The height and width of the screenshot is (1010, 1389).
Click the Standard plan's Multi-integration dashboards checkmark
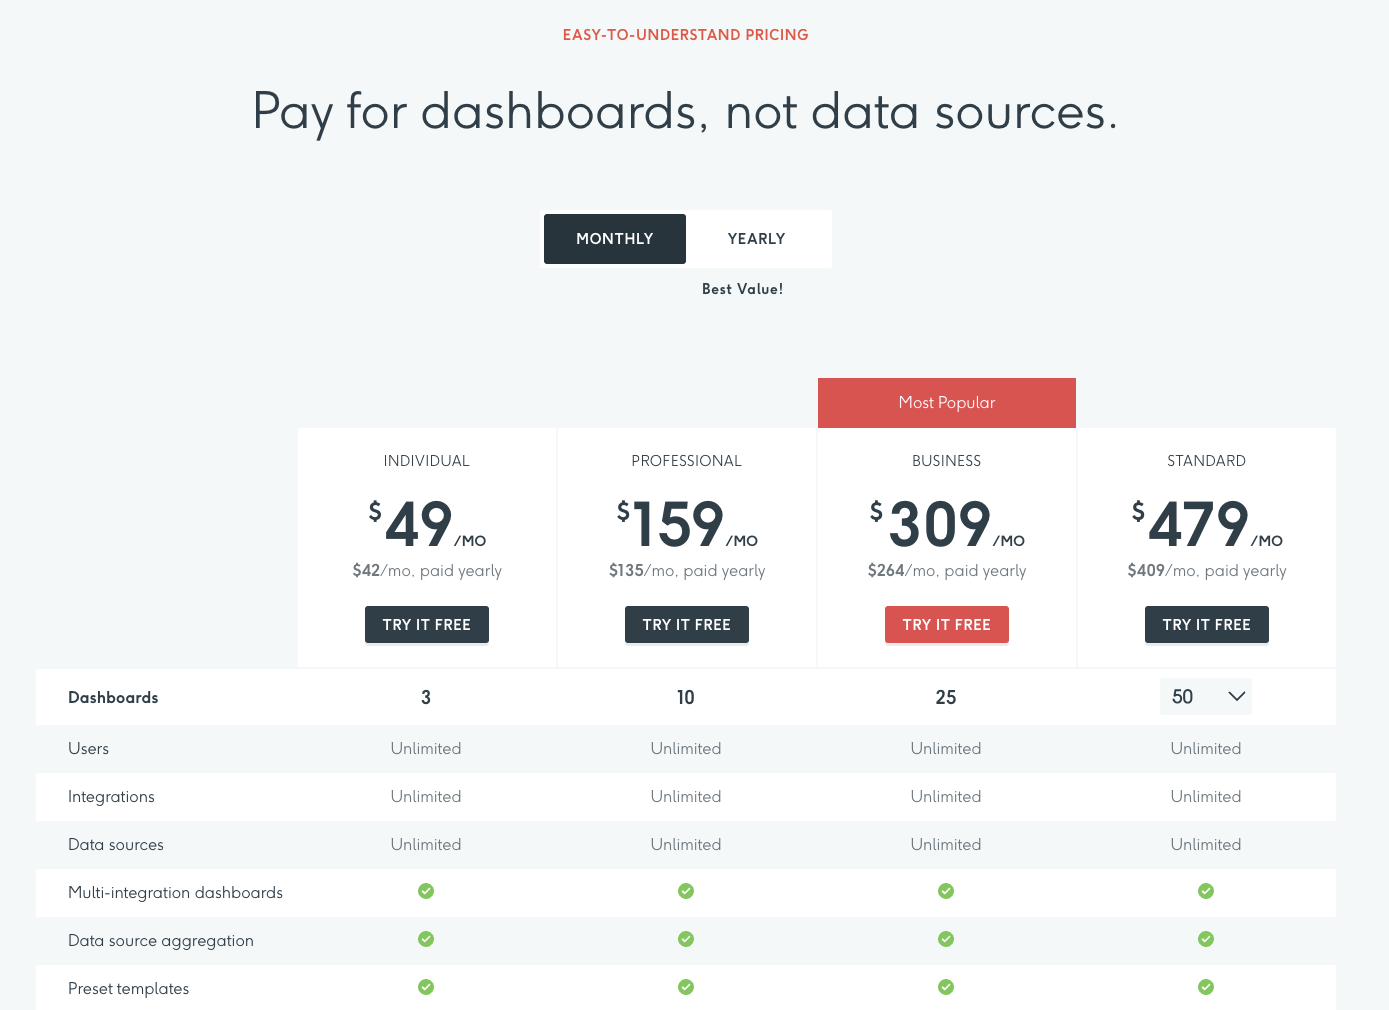[1206, 891]
